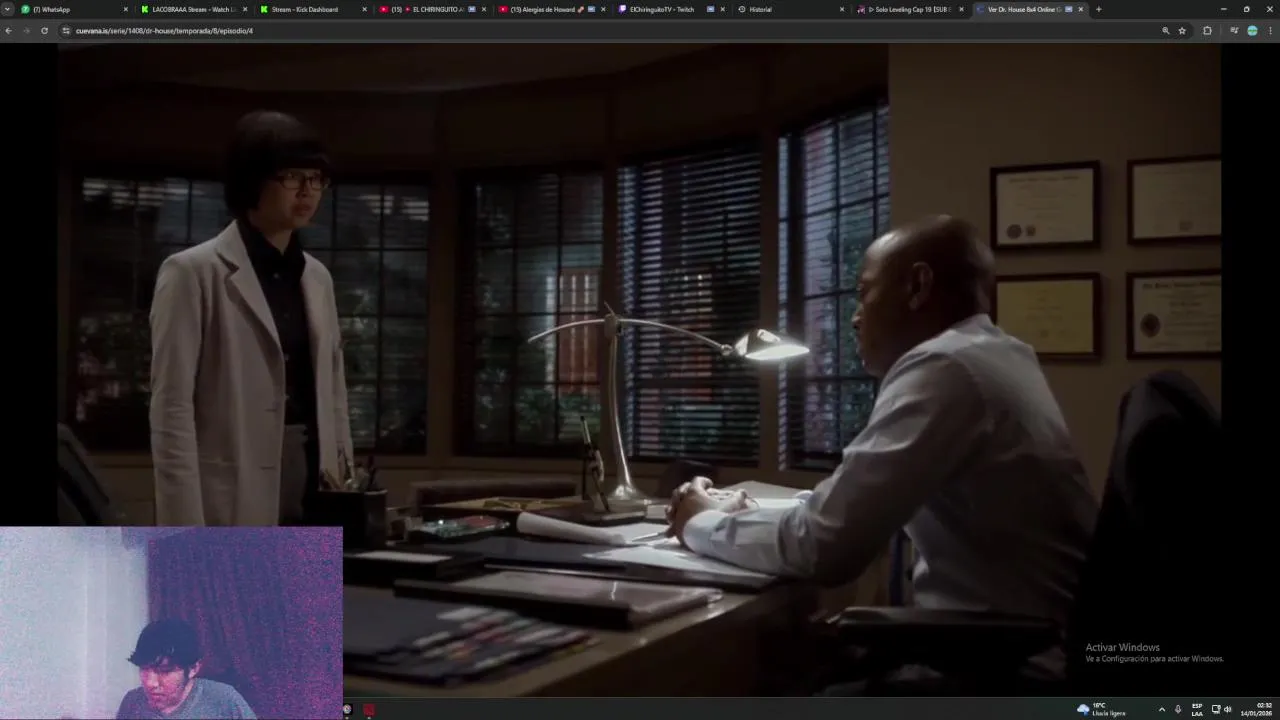
Task: Open the volume tray control
Action: coord(1227,709)
